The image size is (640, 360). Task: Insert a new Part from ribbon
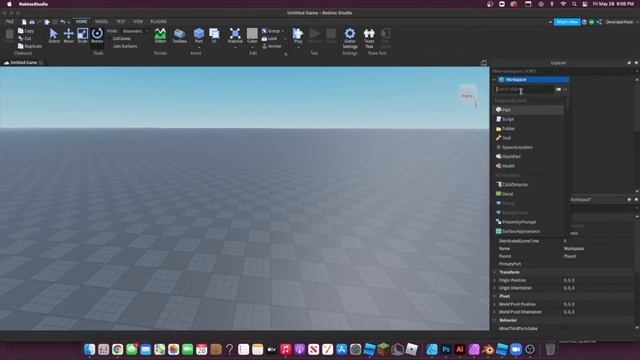(x=199, y=34)
